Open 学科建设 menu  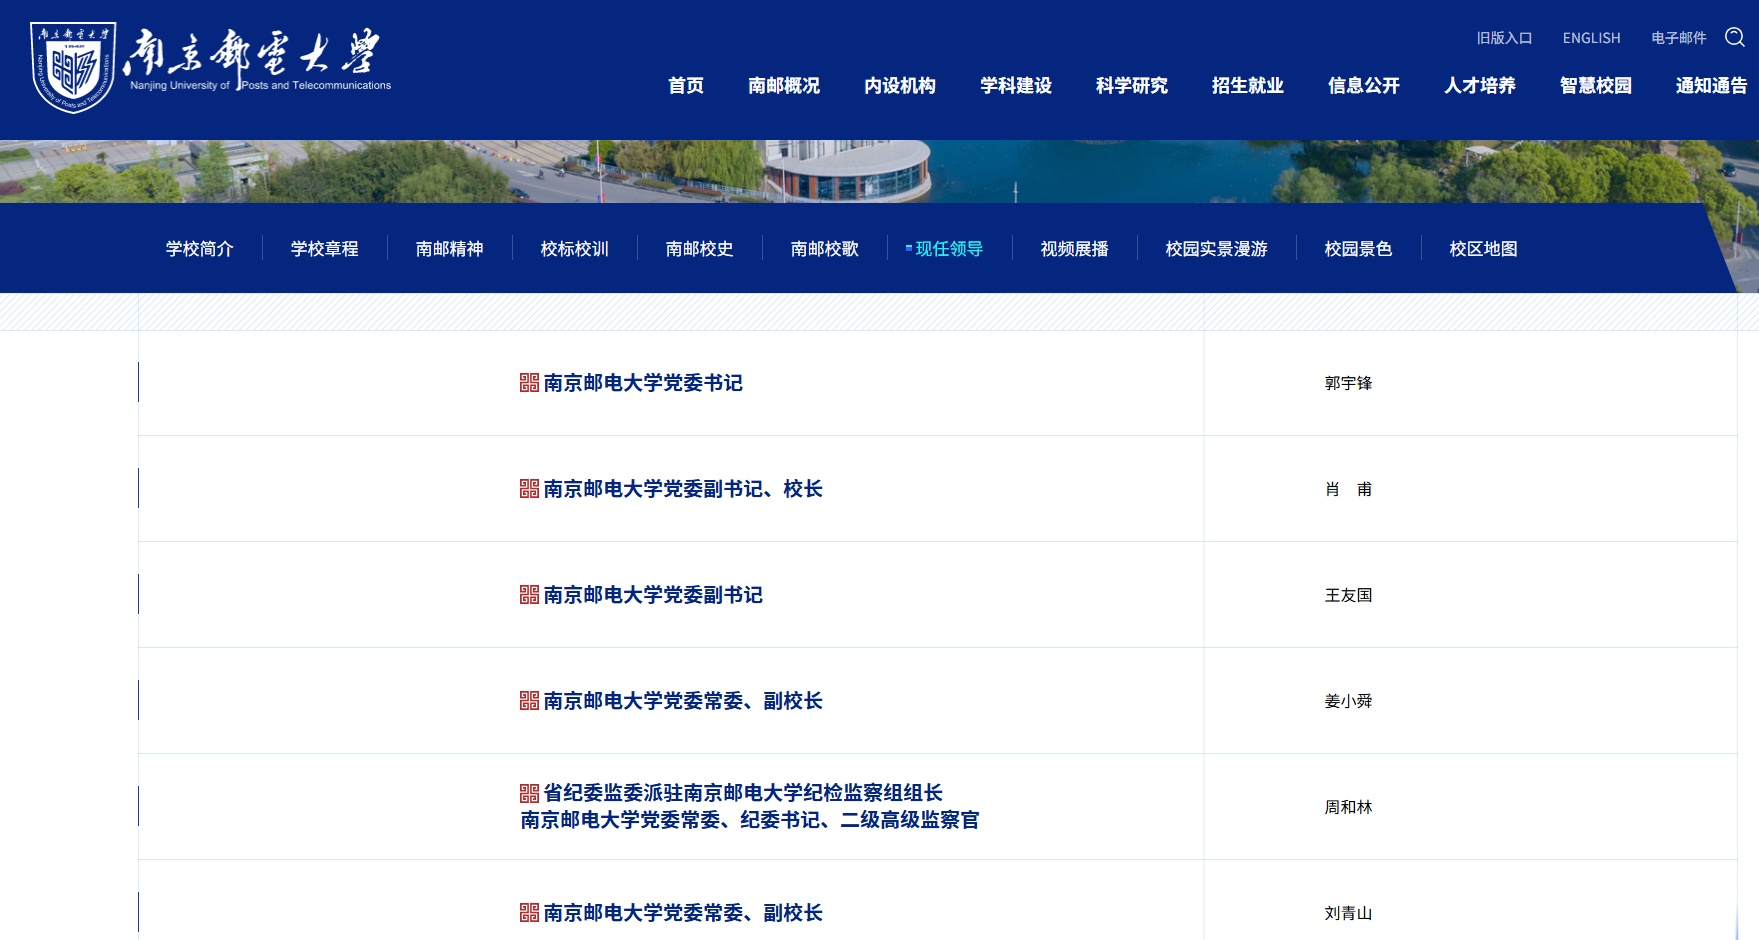(1016, 86)
